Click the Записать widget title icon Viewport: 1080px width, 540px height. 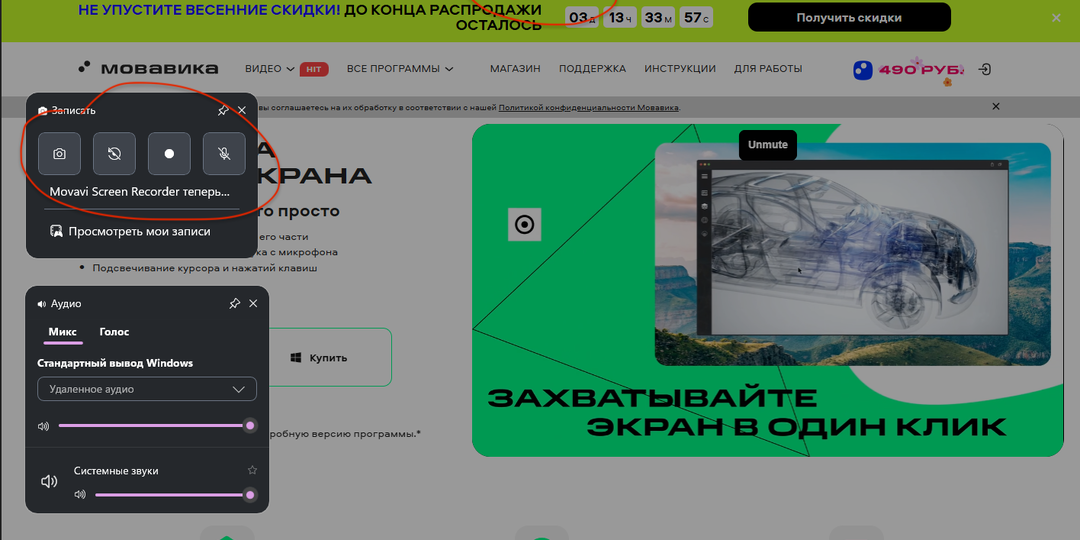click(x=43, y=111)
